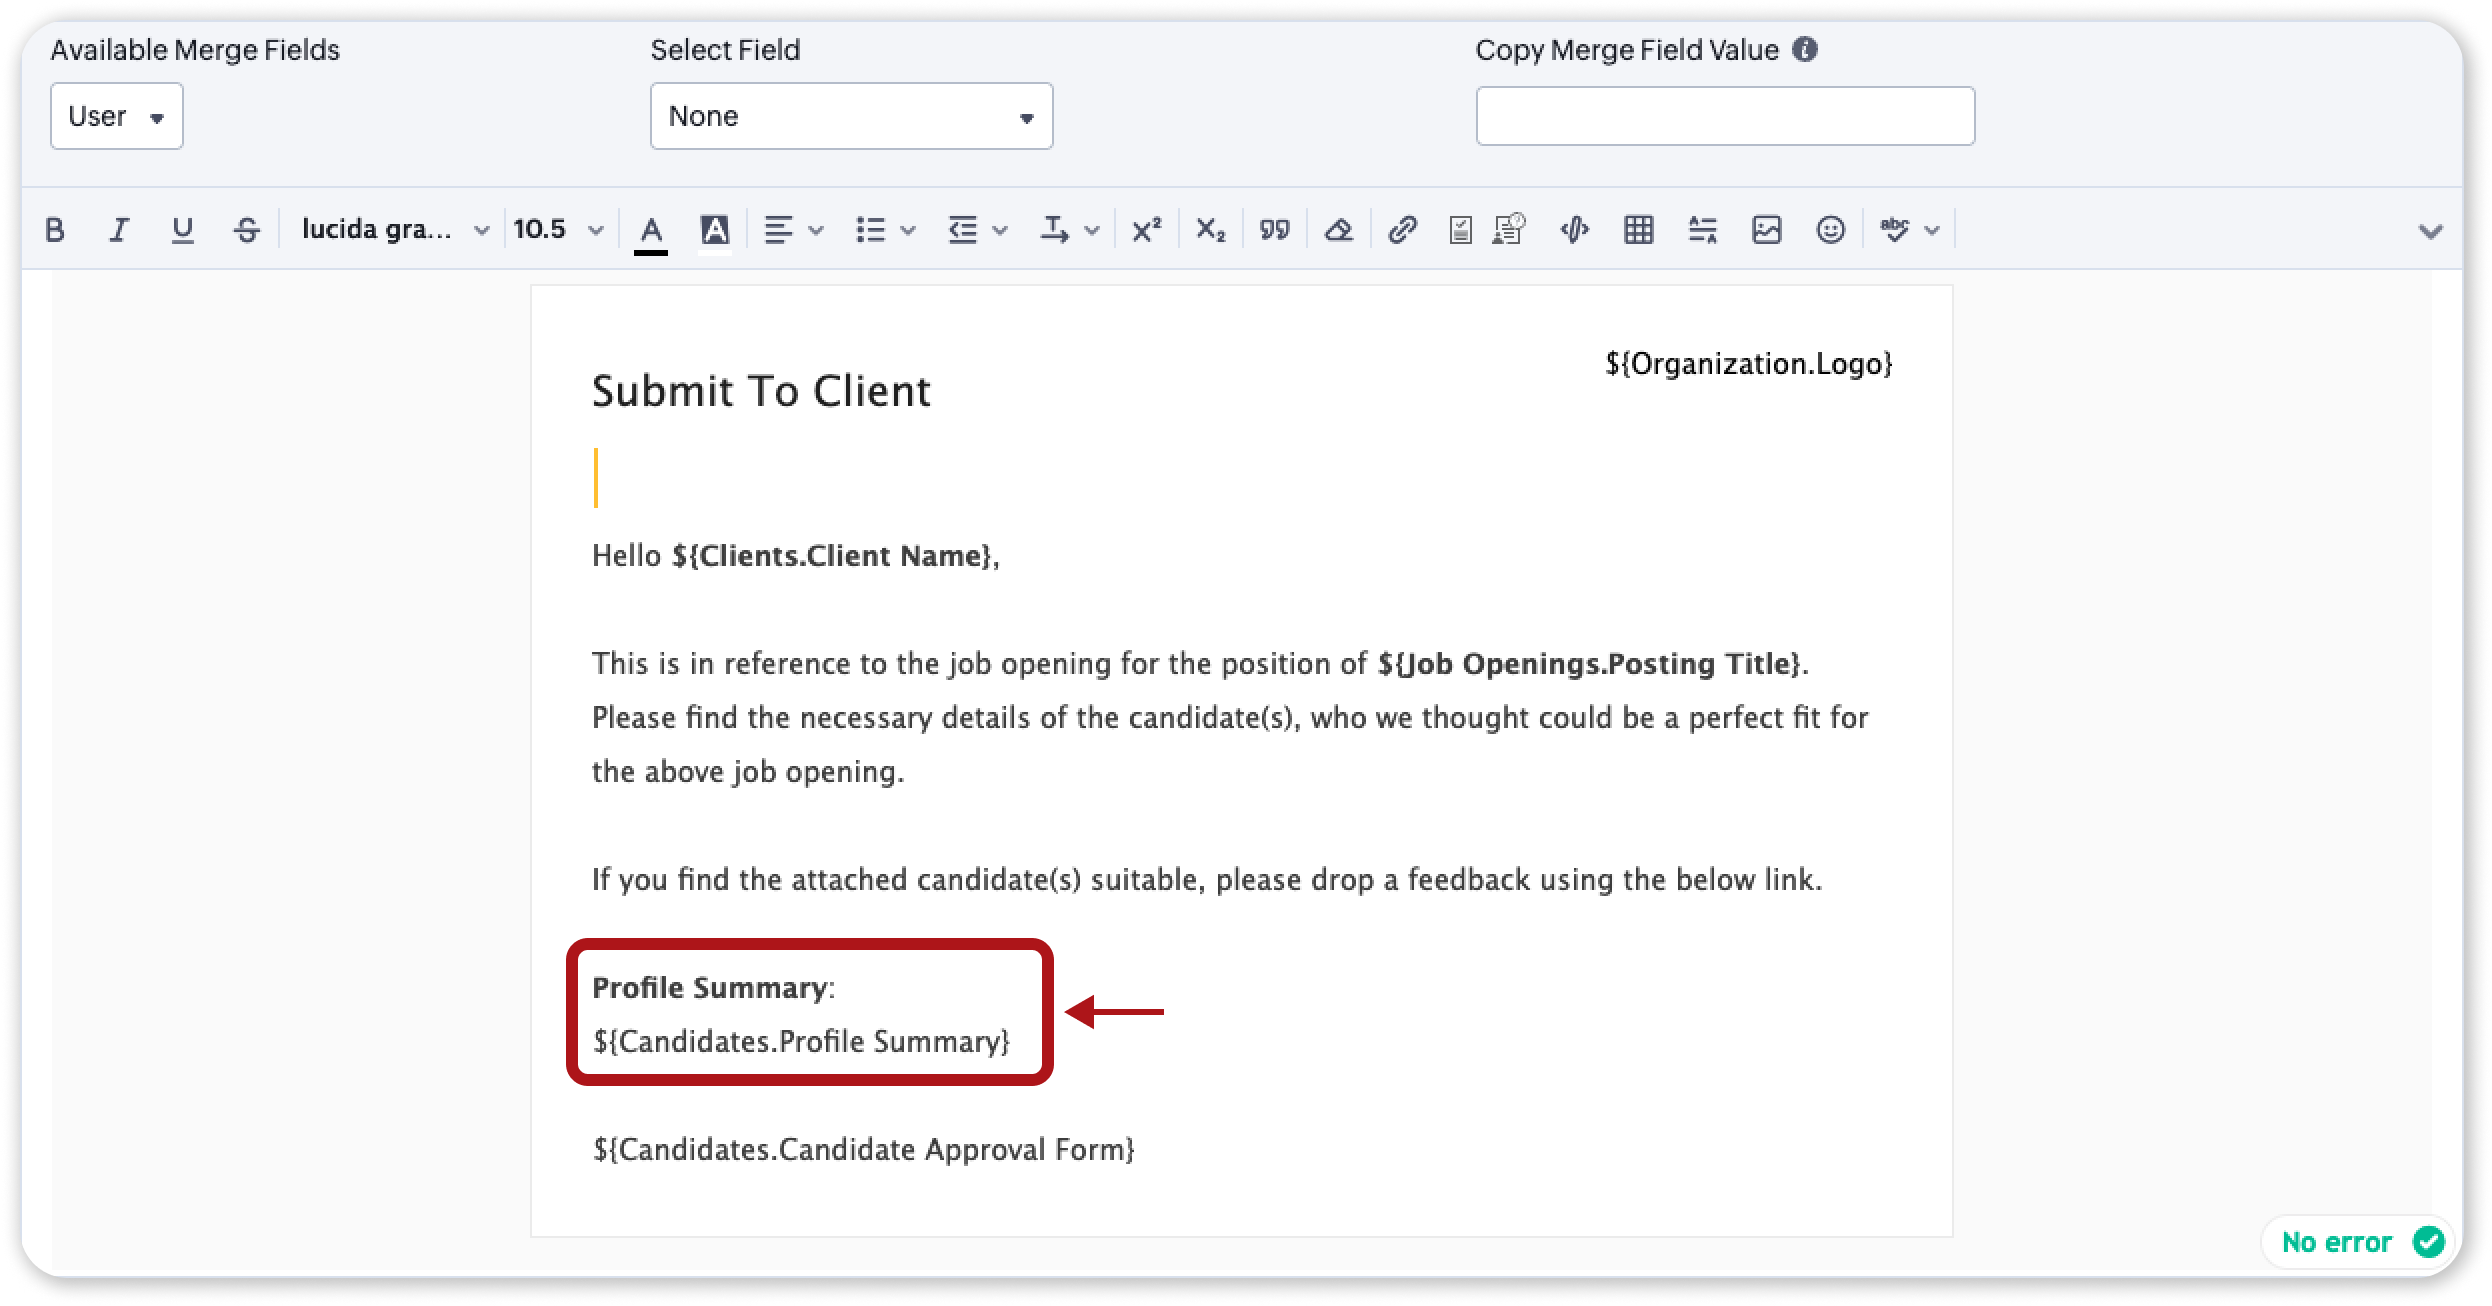Pick the font color swatch
Image resolution: width=2492 pixels, height=1306 pixels.
(x=651, y=231)
